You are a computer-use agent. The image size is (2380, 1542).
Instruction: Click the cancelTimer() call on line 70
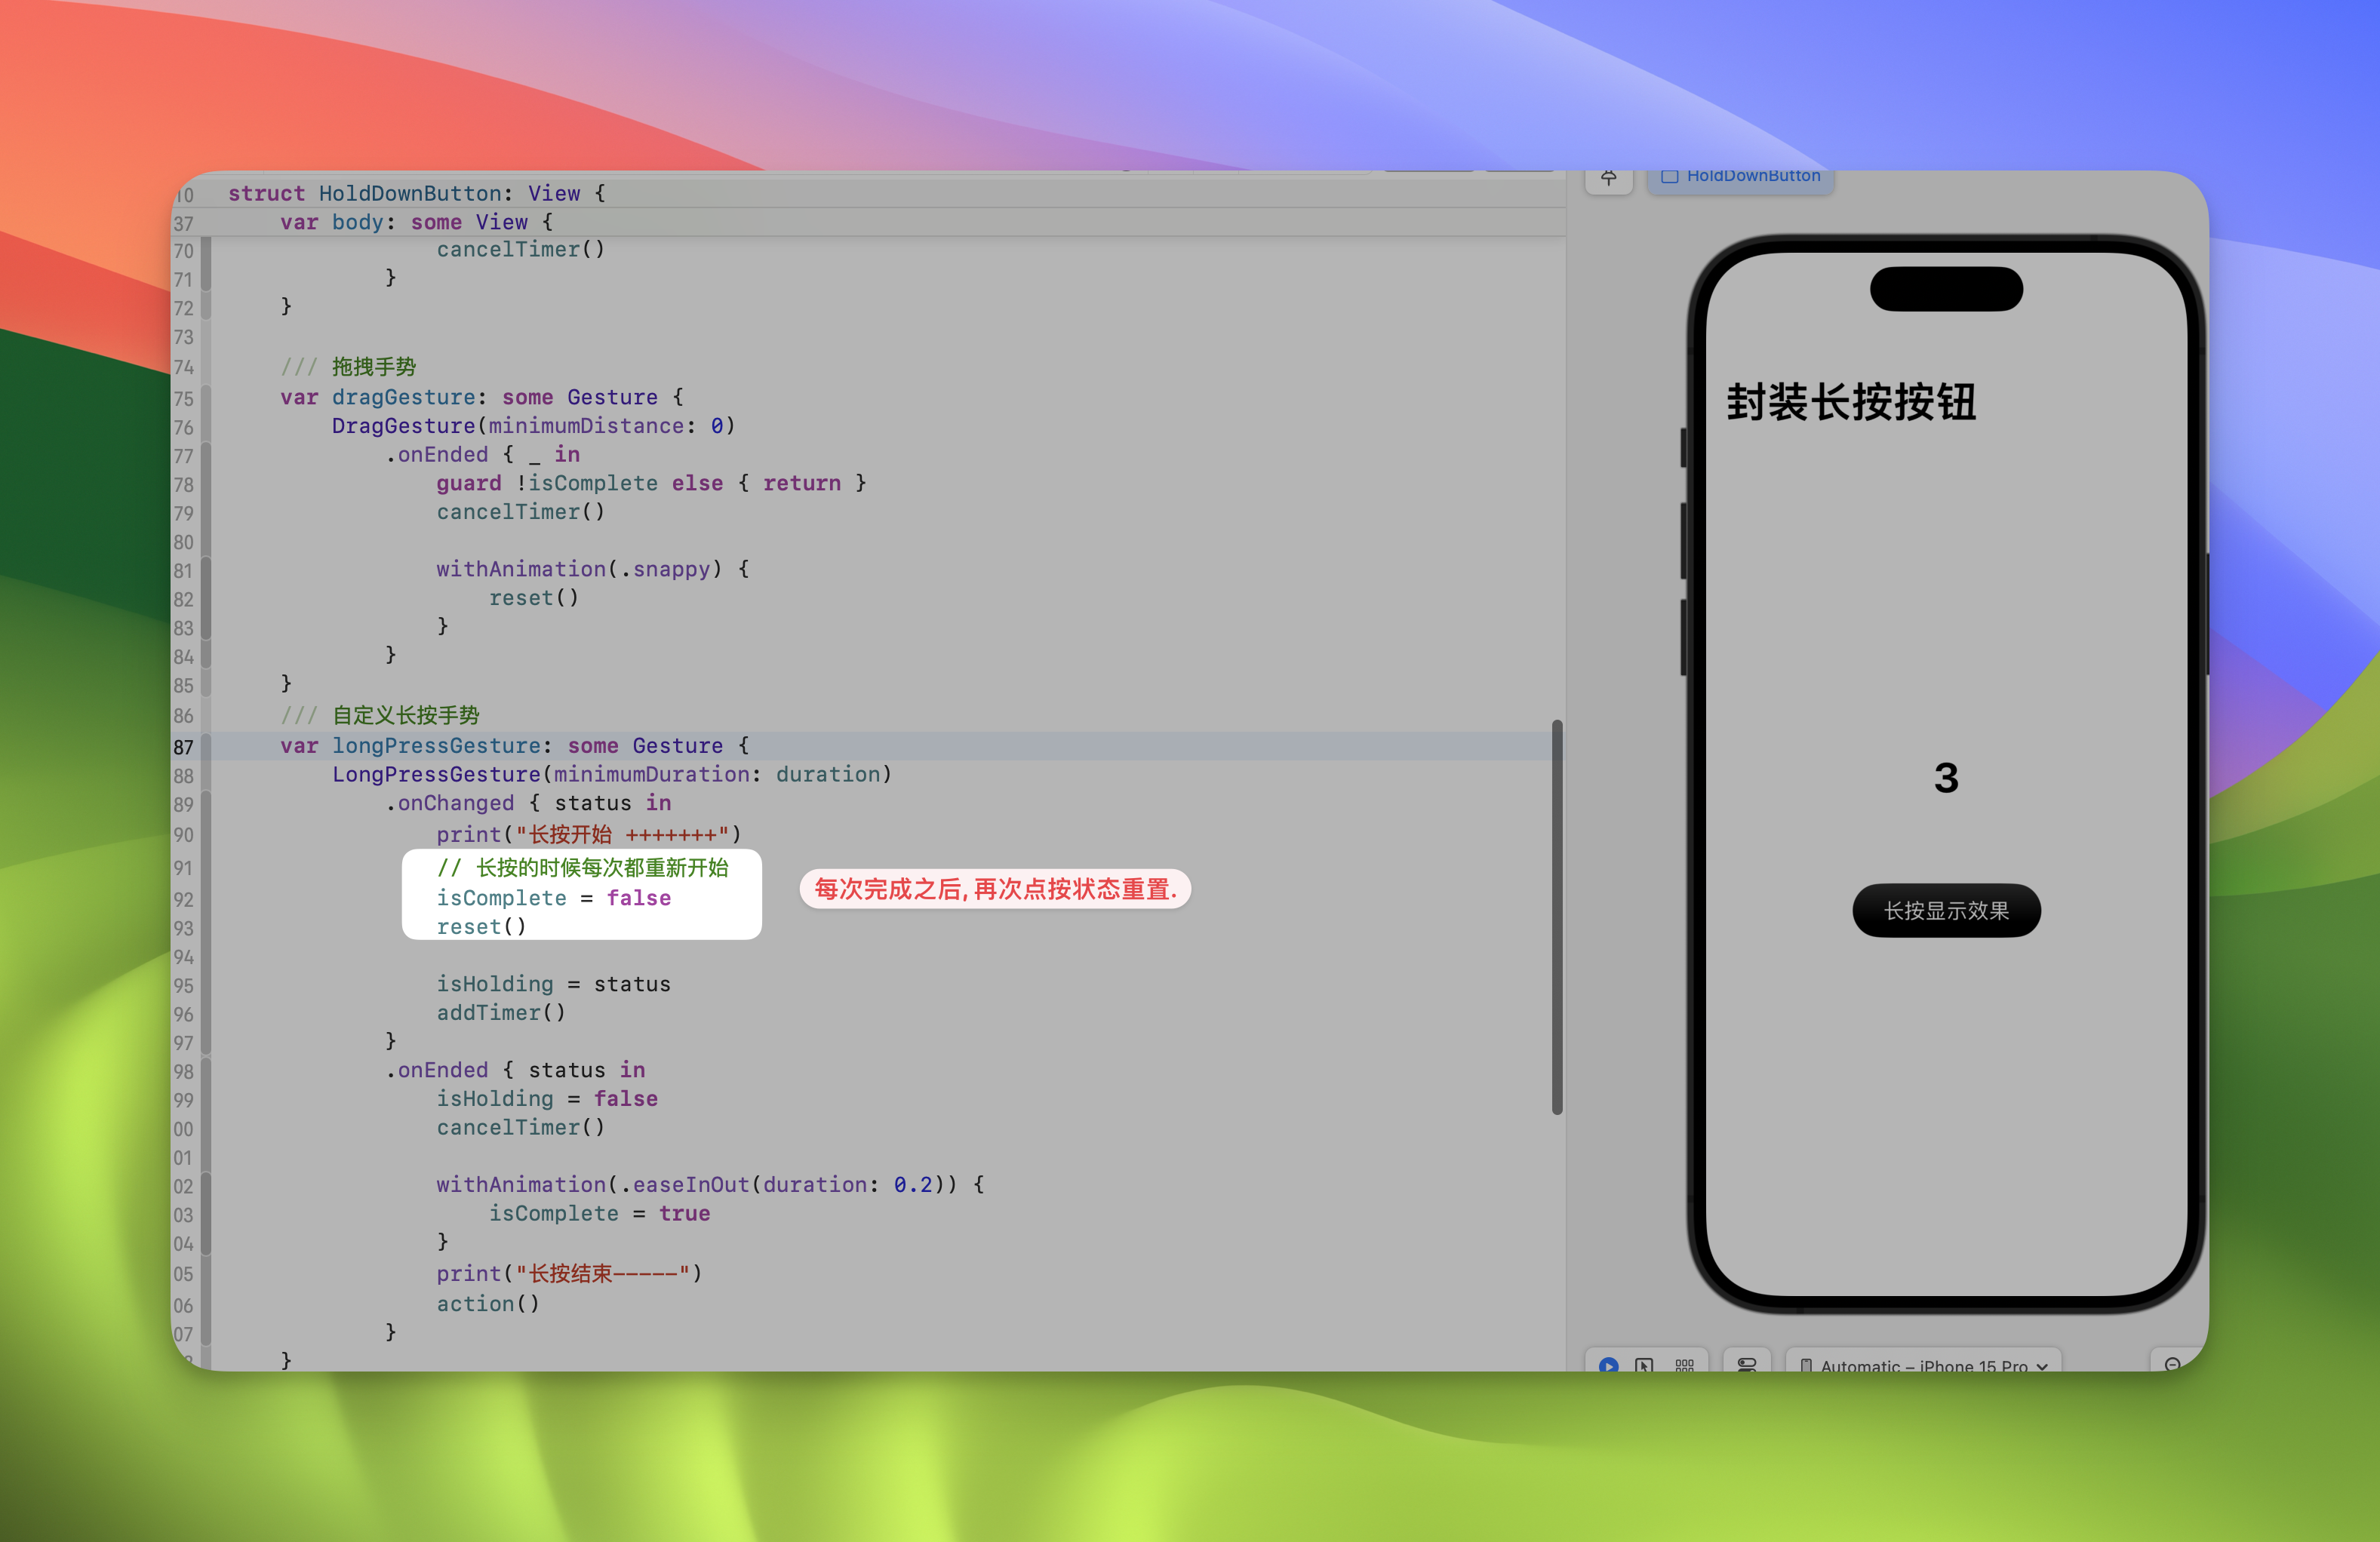click(521, 249)
